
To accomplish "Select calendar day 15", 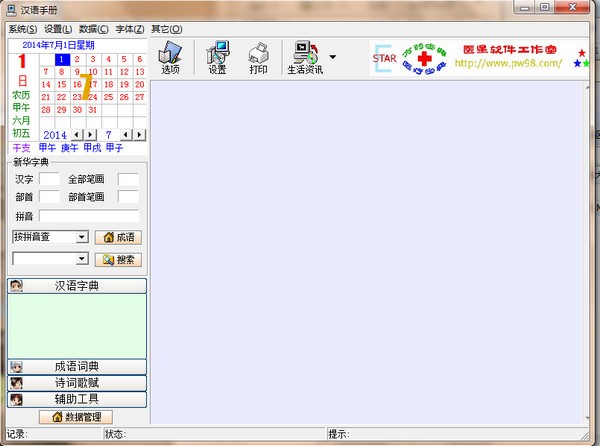I will 62,85.
